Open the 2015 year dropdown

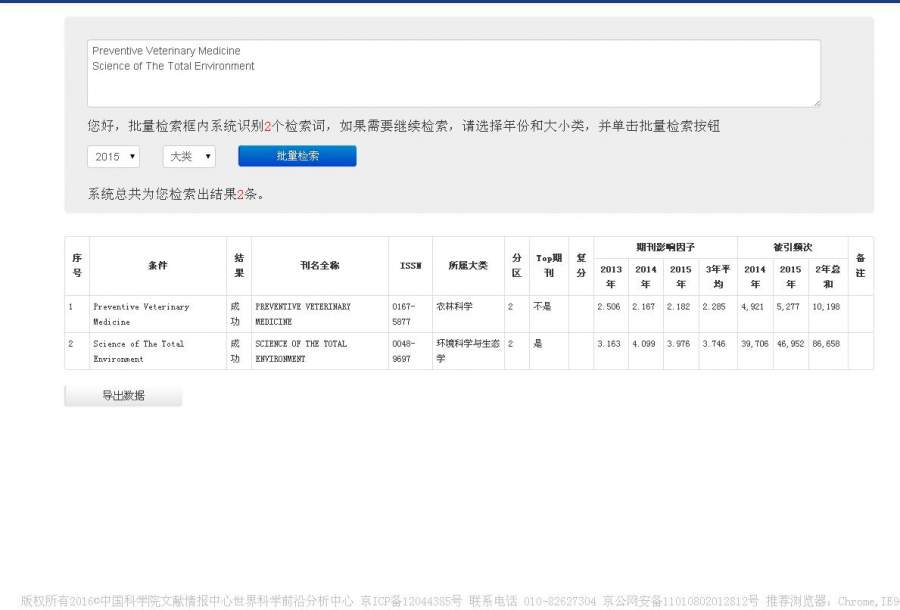[x=113, y=157]
